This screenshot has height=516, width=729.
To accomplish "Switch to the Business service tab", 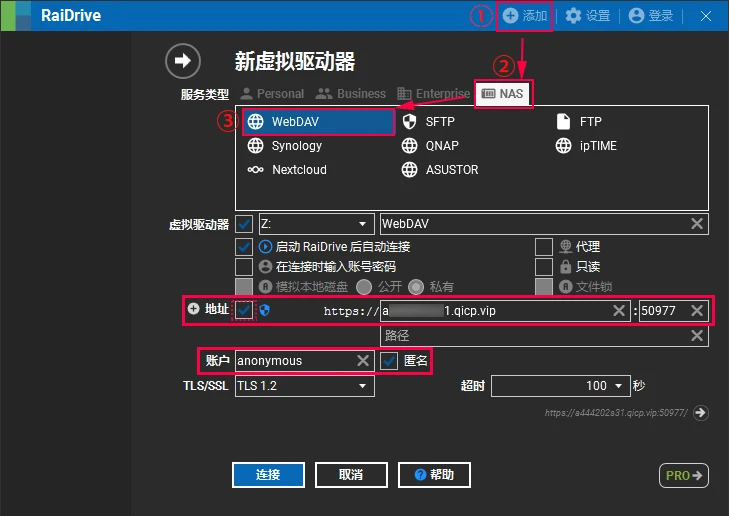I will click(351, 94).
